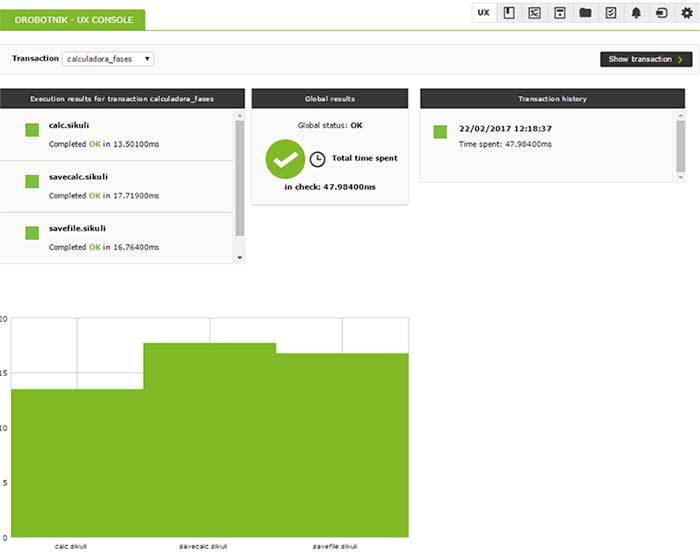Viewport: 700px width, 552px height.
Task: Click the Global results panel header
Action: [330, 99]
